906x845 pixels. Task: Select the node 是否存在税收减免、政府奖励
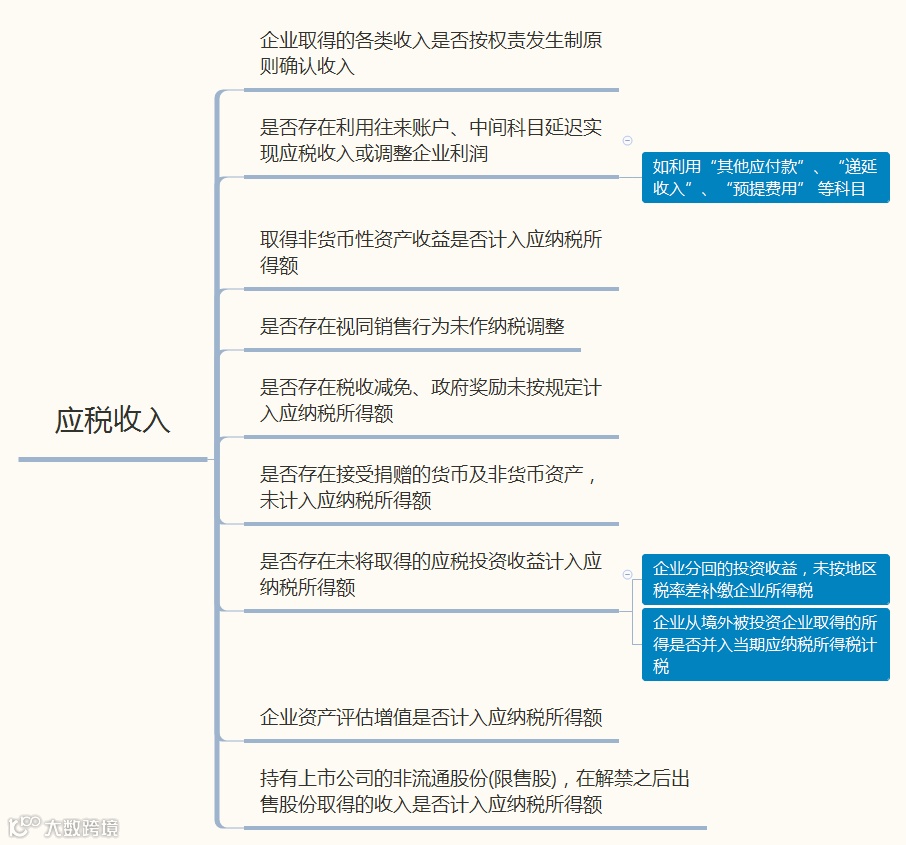tap(431, 400)
